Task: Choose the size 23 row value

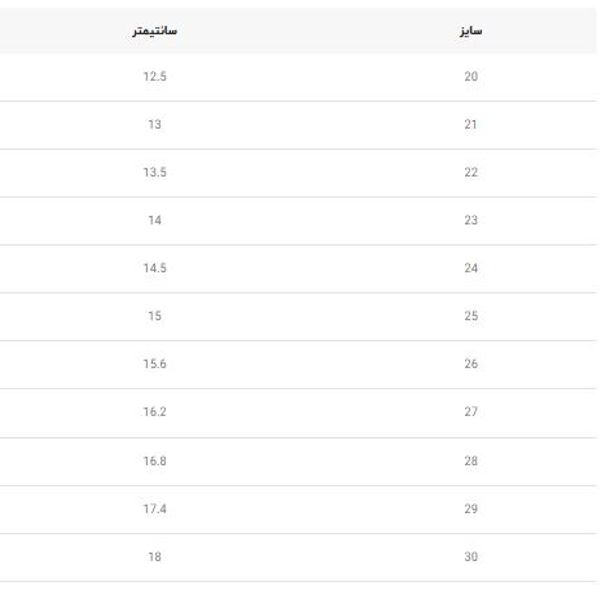Action: (x=471, y=221)
